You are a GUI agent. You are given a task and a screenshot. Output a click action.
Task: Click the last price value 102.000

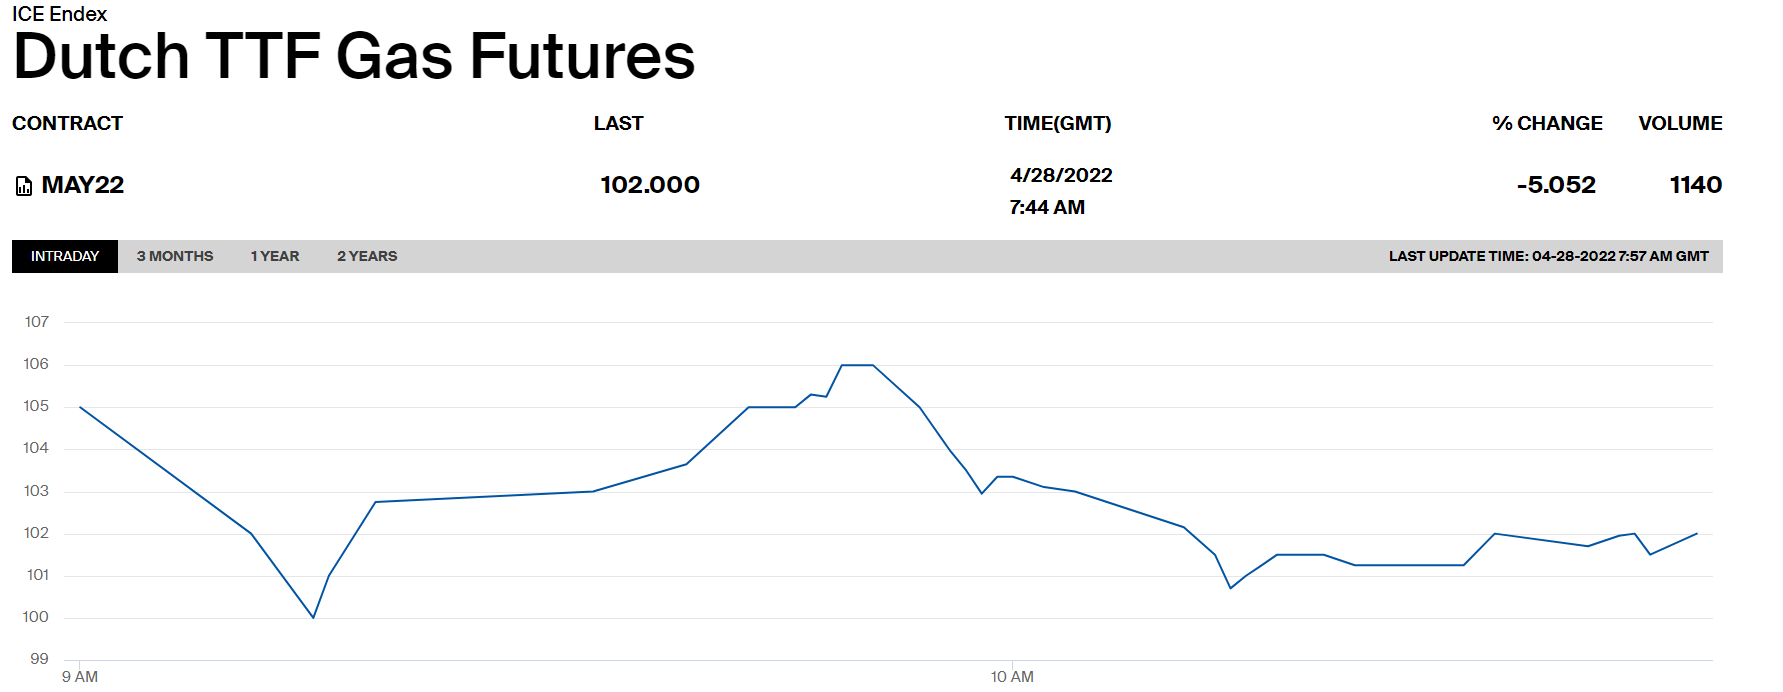point(650,185)
